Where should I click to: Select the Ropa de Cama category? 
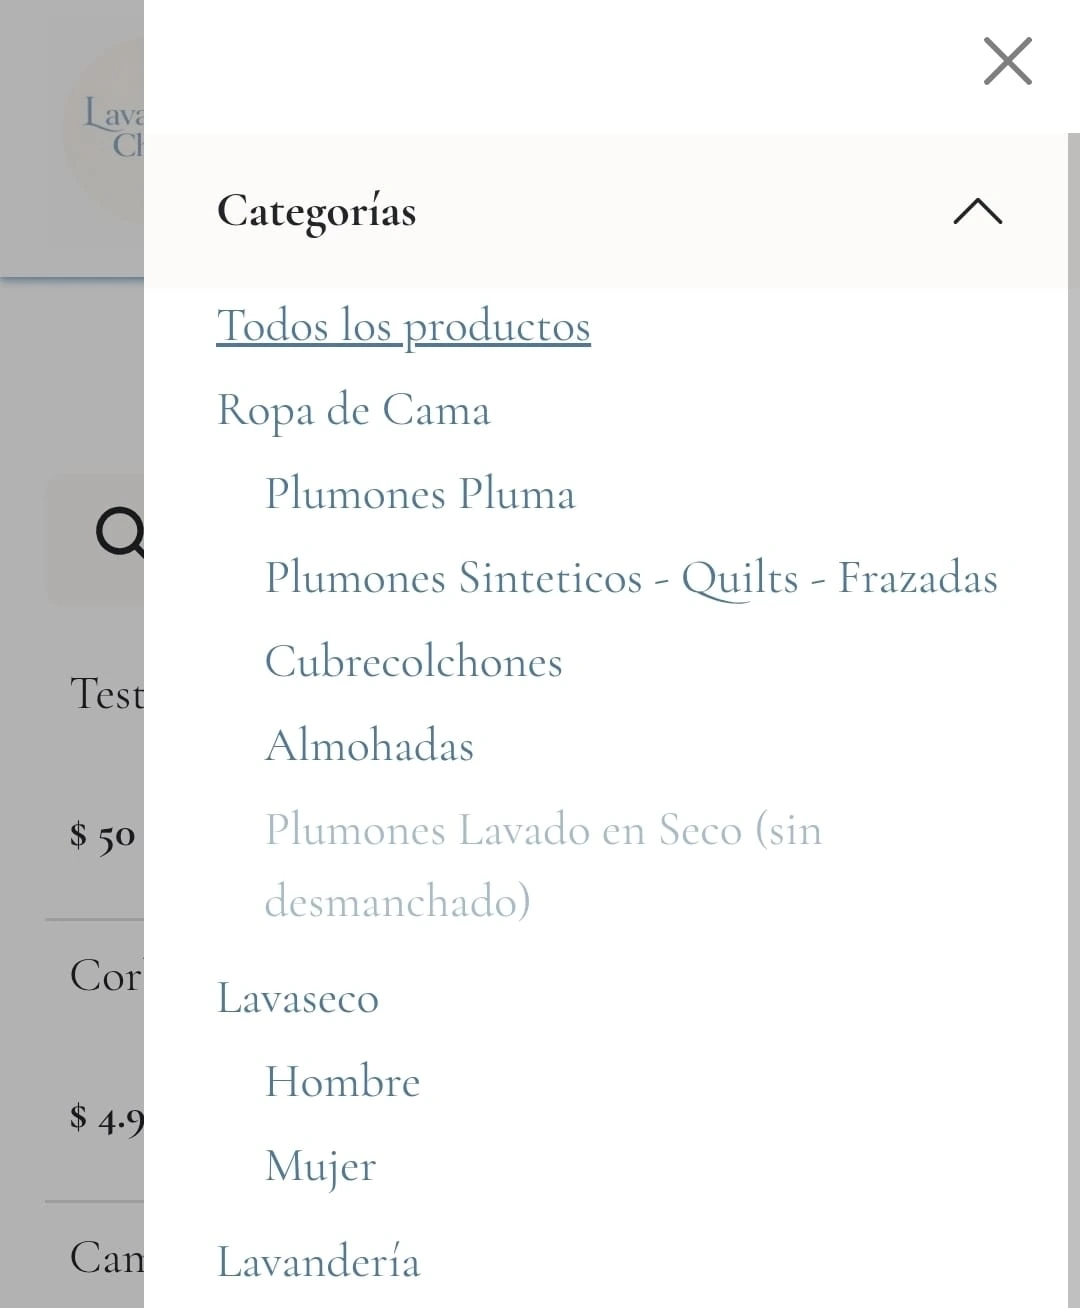coord(354,410)
